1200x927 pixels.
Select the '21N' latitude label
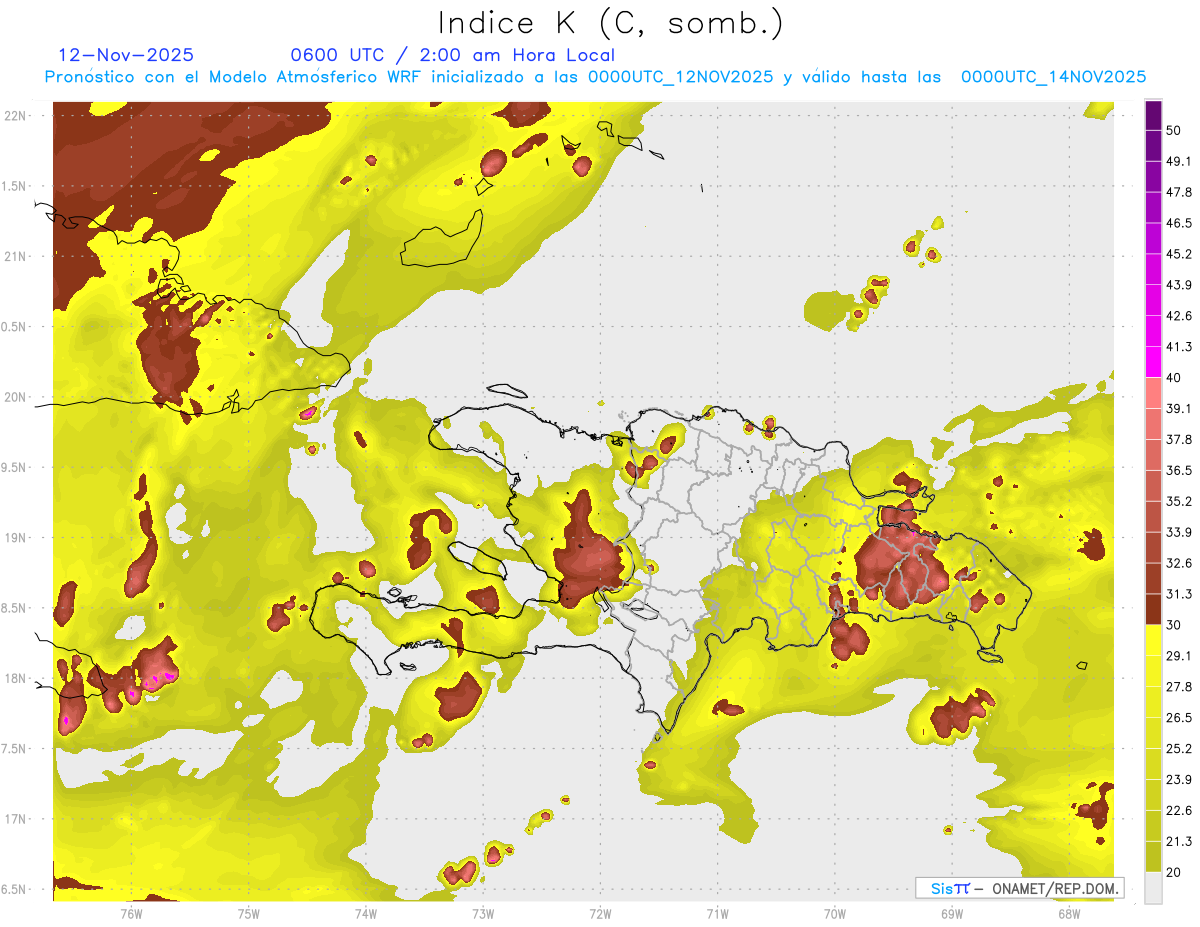[x=14, y=256]
